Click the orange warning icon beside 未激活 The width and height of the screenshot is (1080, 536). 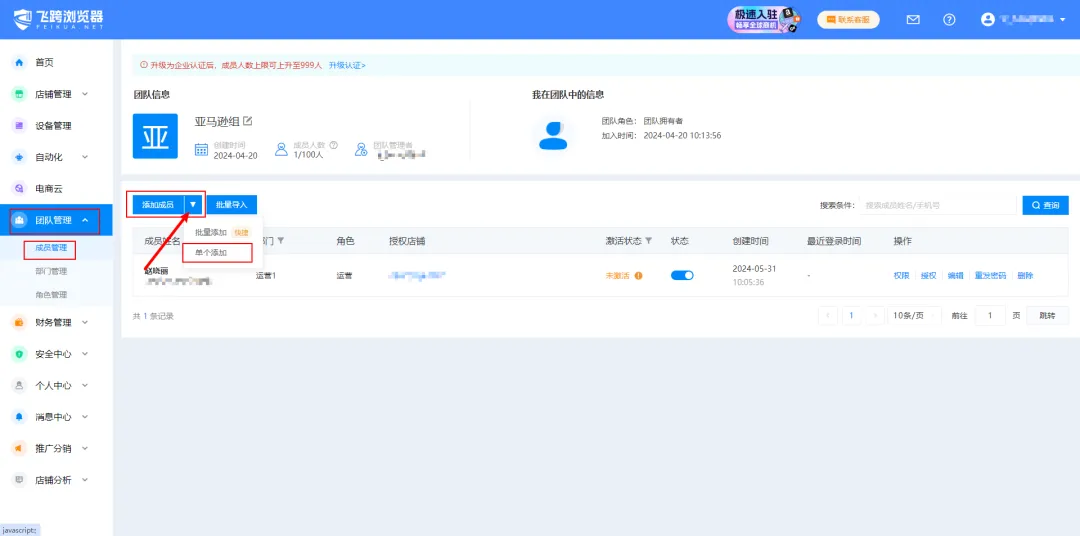[638, 276]
